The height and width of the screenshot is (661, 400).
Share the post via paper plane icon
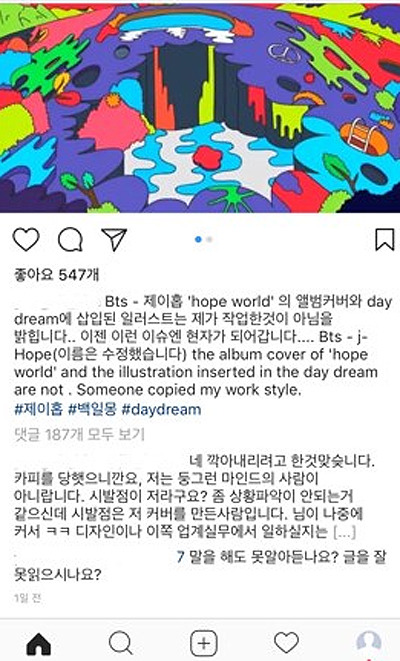point(115,239)
